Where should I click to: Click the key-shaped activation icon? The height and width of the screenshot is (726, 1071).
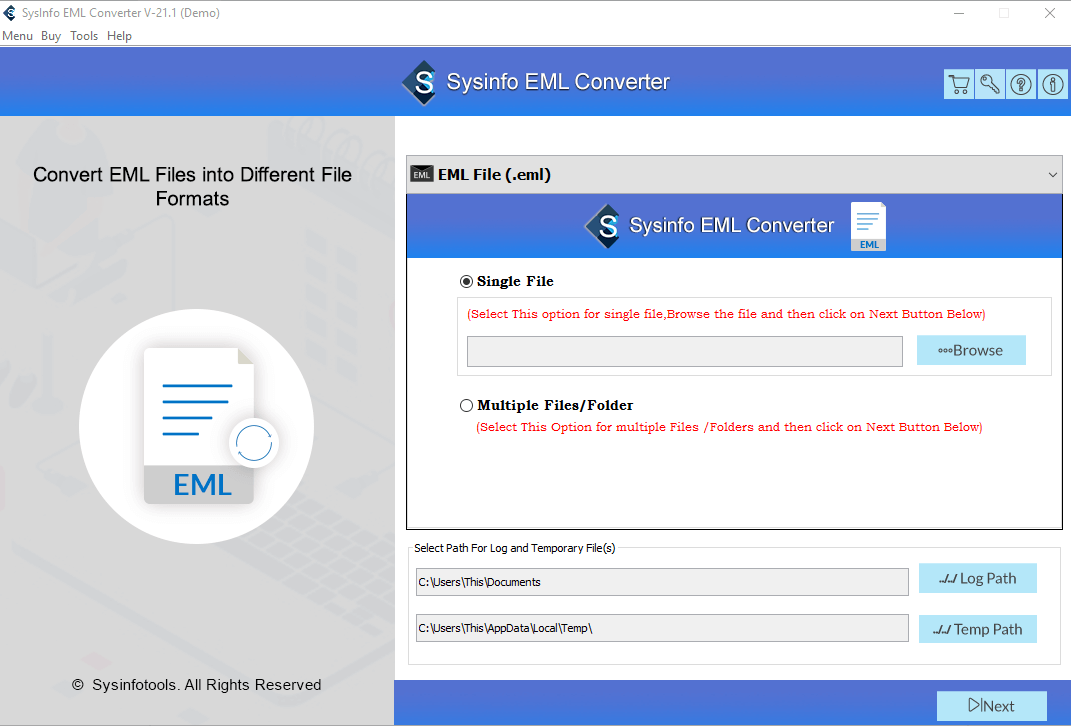(x=989, y=84)
